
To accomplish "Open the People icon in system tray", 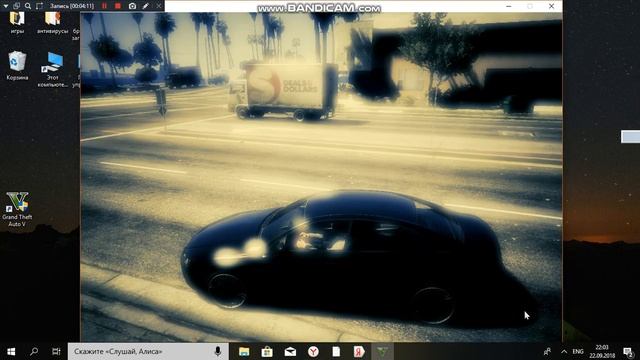I will 547,351.
